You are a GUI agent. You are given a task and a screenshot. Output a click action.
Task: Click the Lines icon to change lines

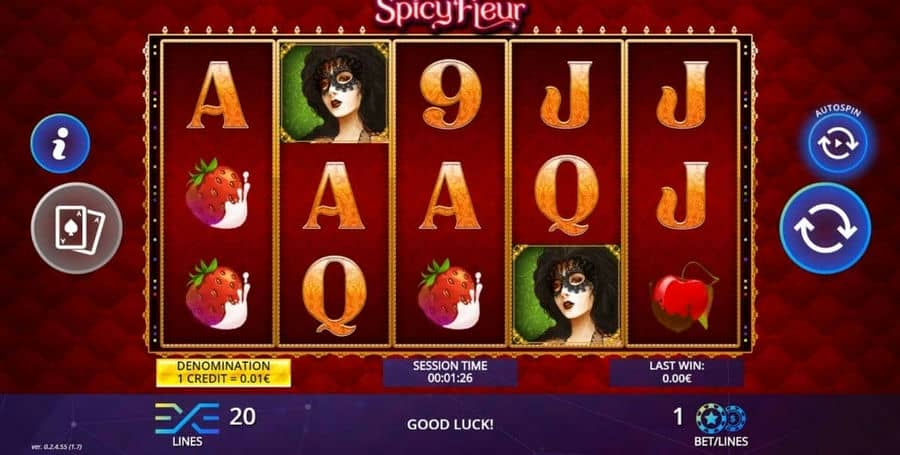click(187, 418)
